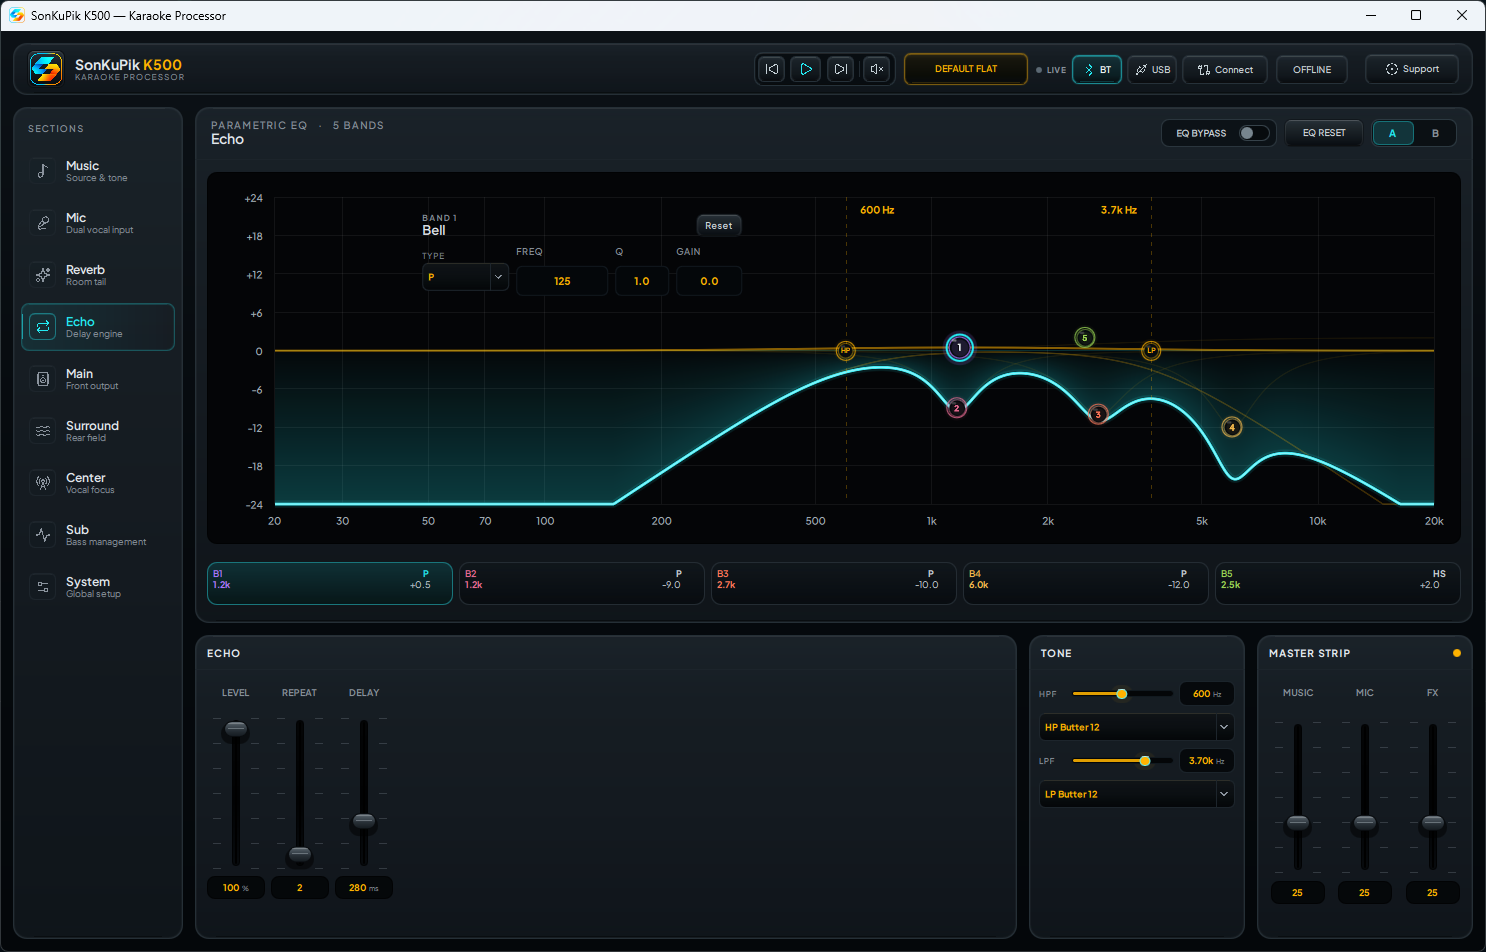Open the Mic dual vocal input section
The image size is (1486, 952).
click(x=98, y=223)
